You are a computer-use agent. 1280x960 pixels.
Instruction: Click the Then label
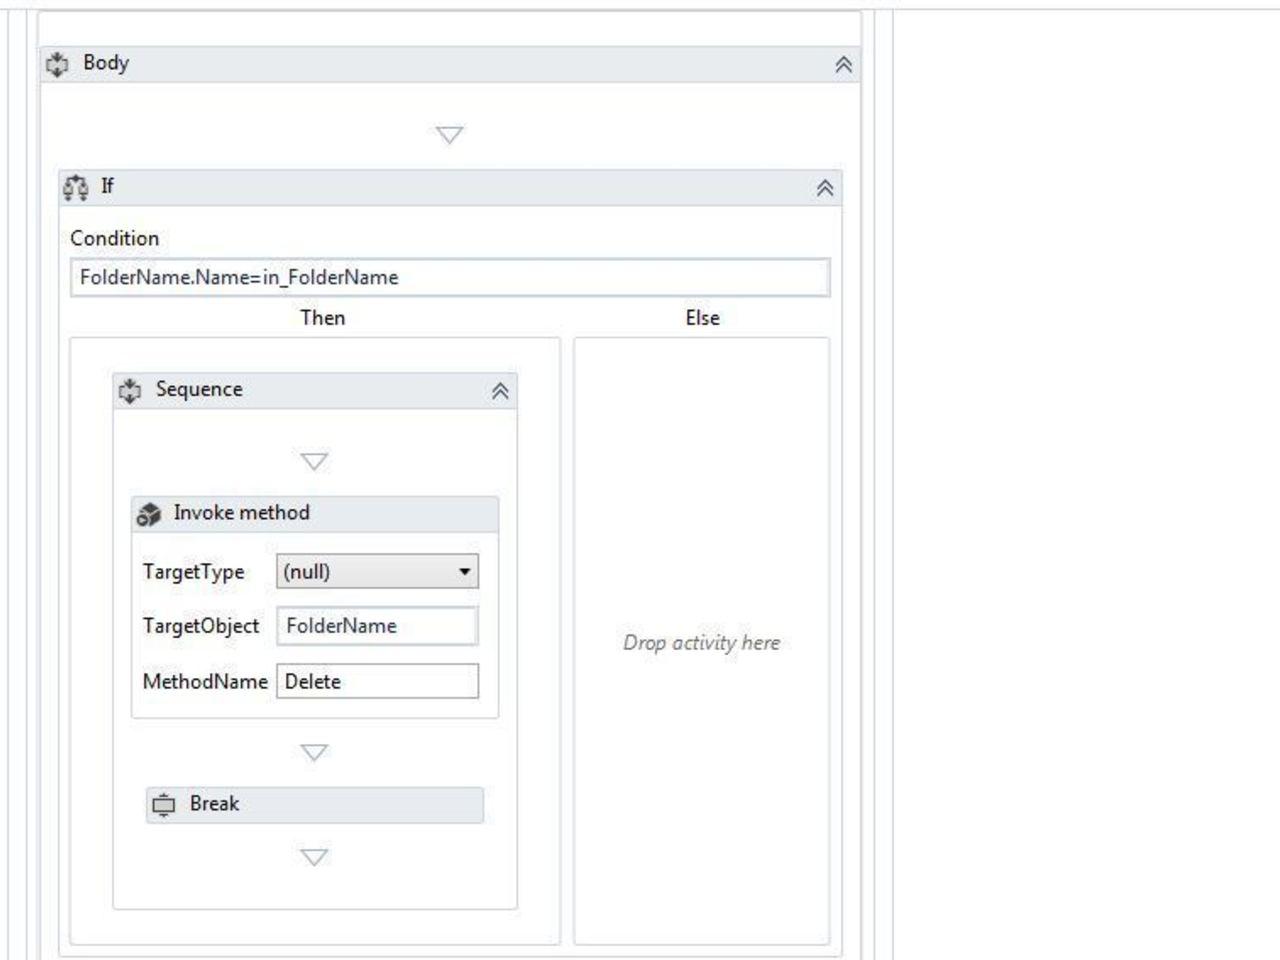pyautogui.click(x=322, y=317)
